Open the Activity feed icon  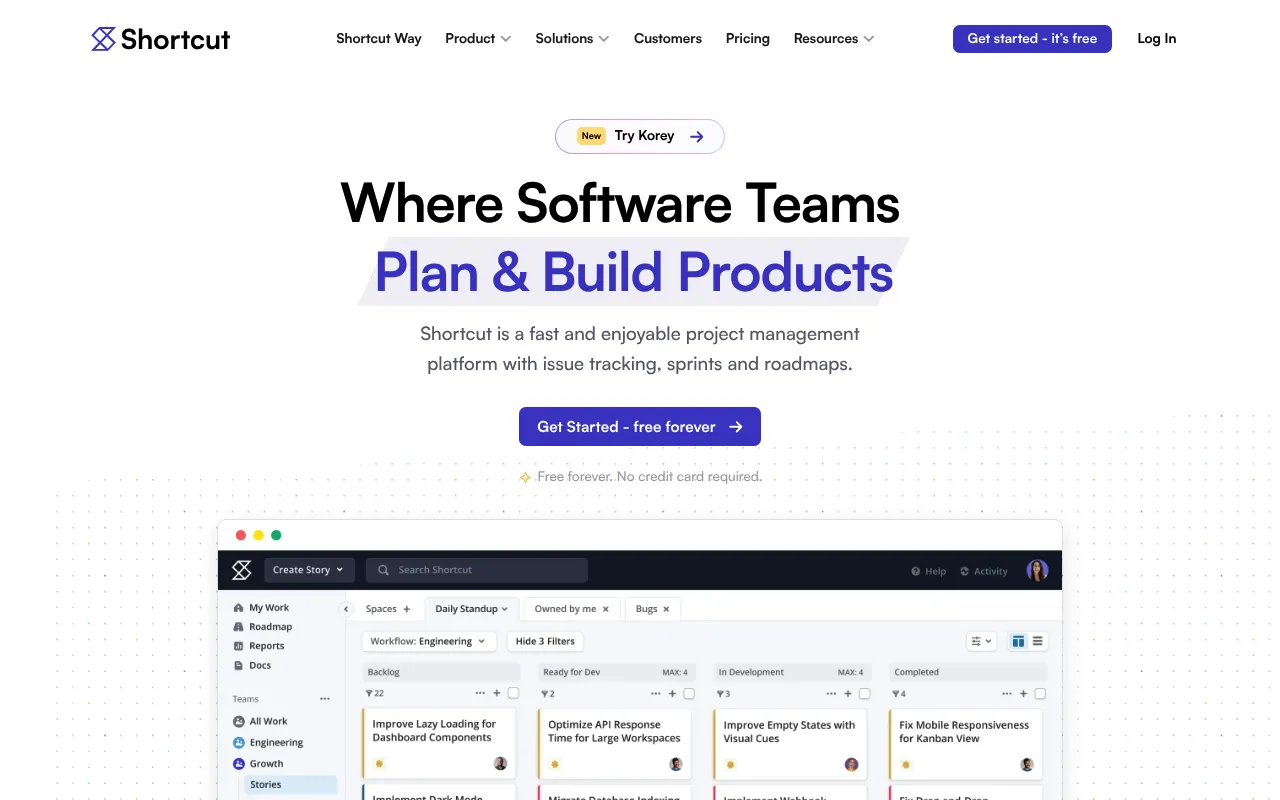pos(964,572)
